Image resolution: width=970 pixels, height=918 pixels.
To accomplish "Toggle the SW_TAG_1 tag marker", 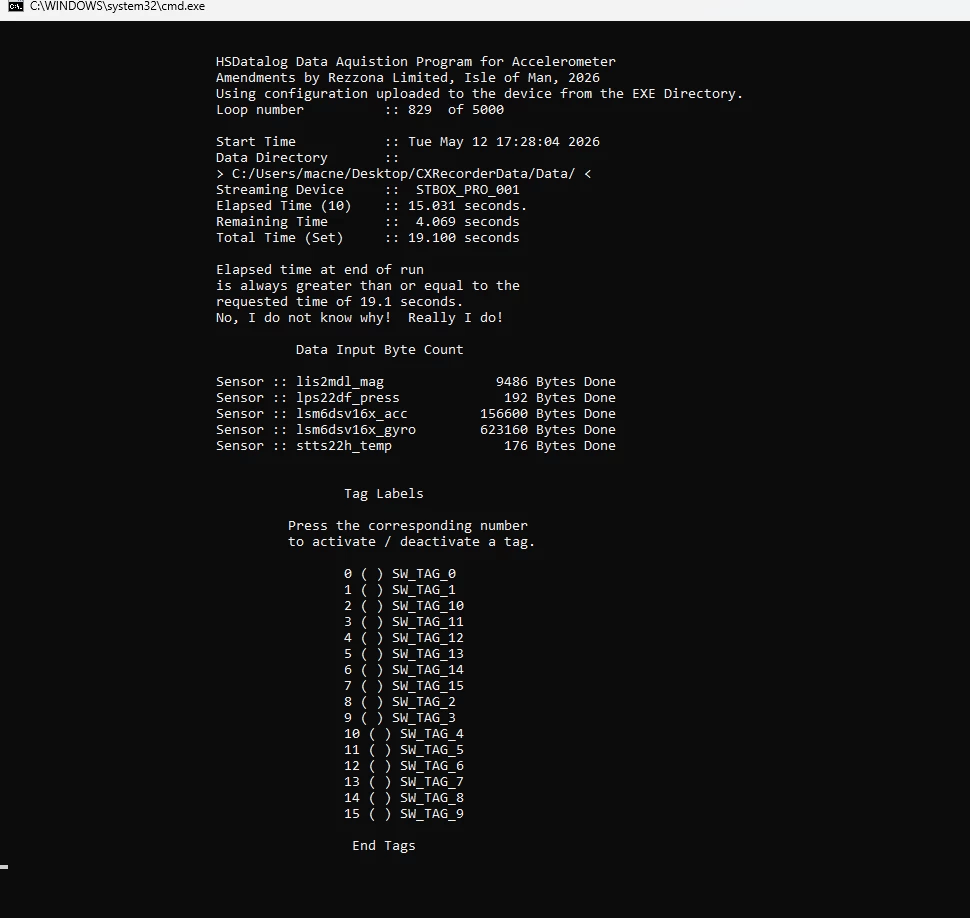I will tap(372, 590).
